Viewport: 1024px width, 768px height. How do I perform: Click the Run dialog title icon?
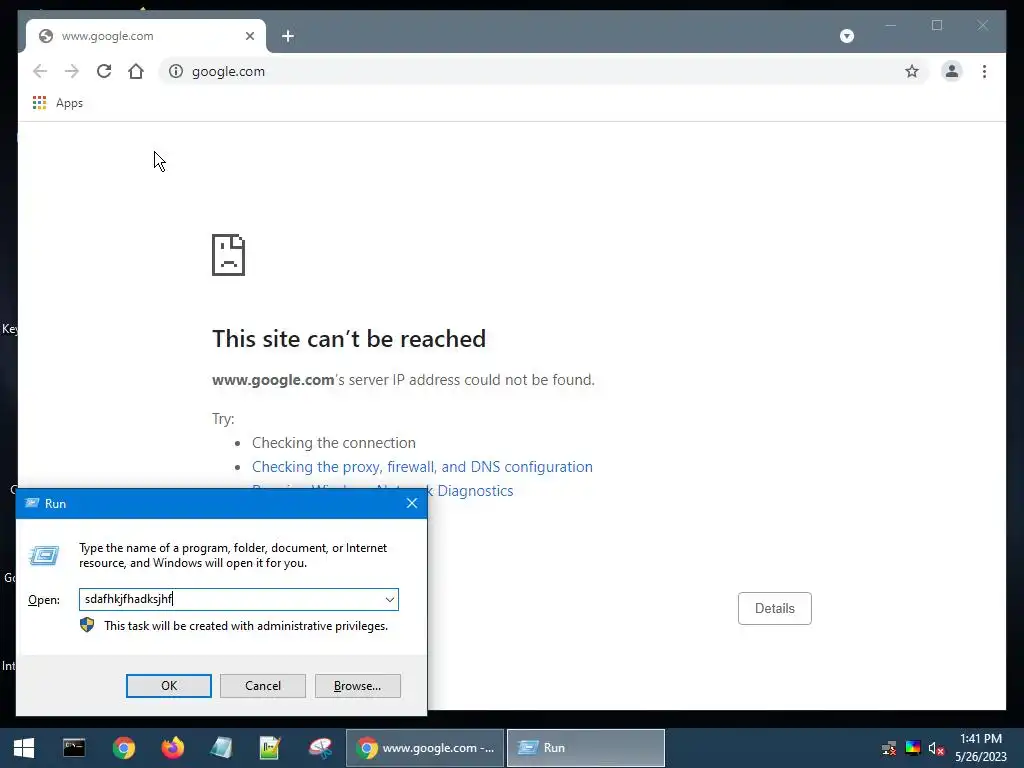tap(31, 504)
